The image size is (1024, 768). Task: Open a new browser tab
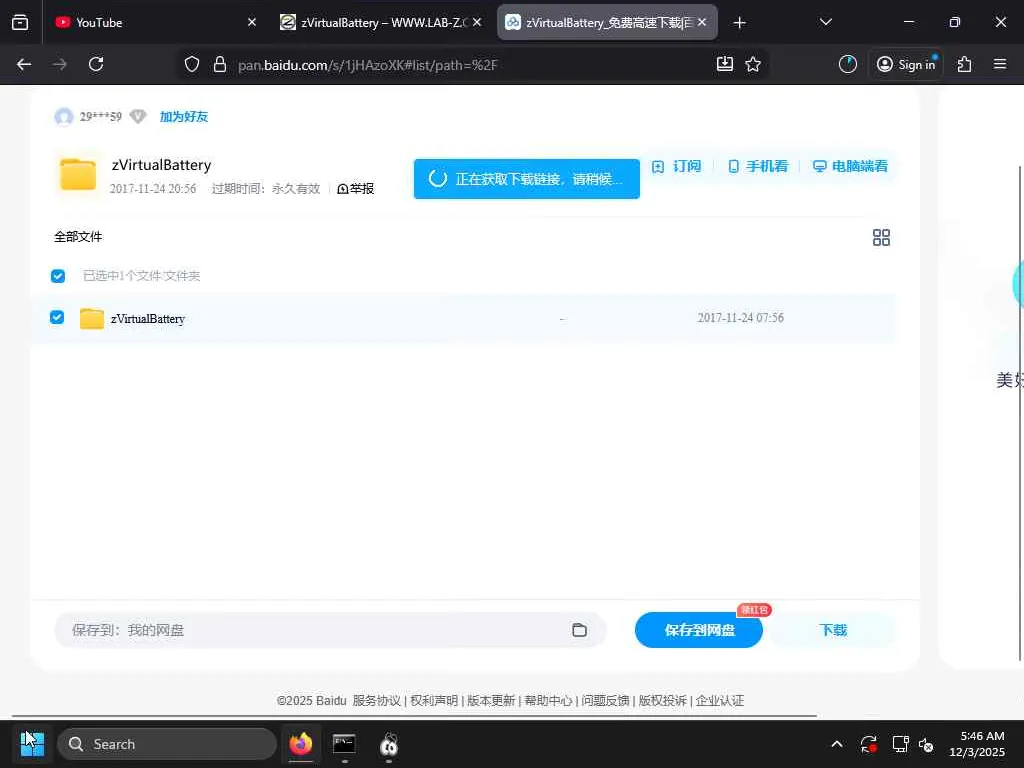pyautogui.click(x=739, y=23)
